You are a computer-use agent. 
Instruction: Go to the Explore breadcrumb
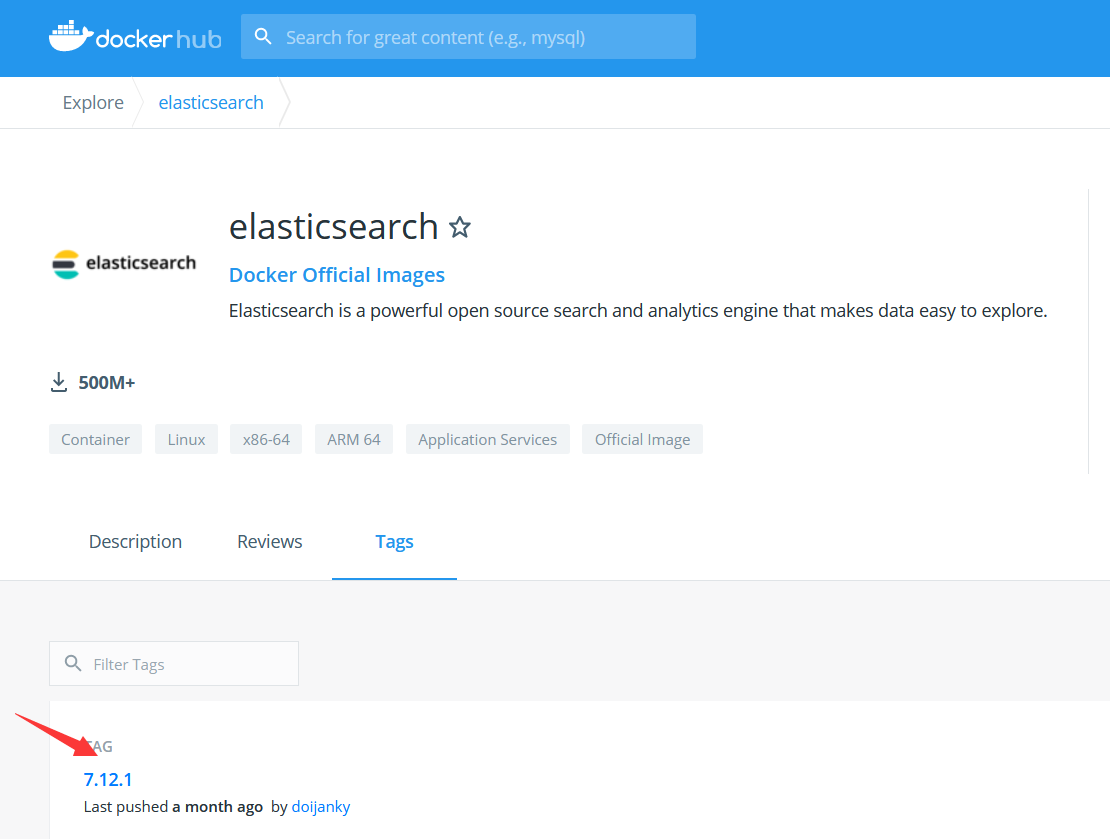[93, 103]
